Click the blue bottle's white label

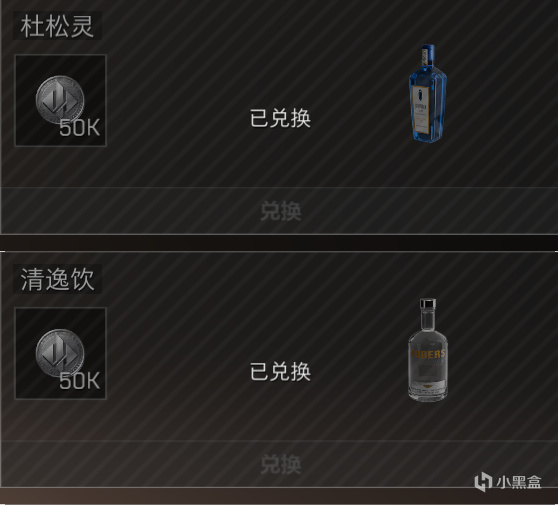click(x=422, y=109)
